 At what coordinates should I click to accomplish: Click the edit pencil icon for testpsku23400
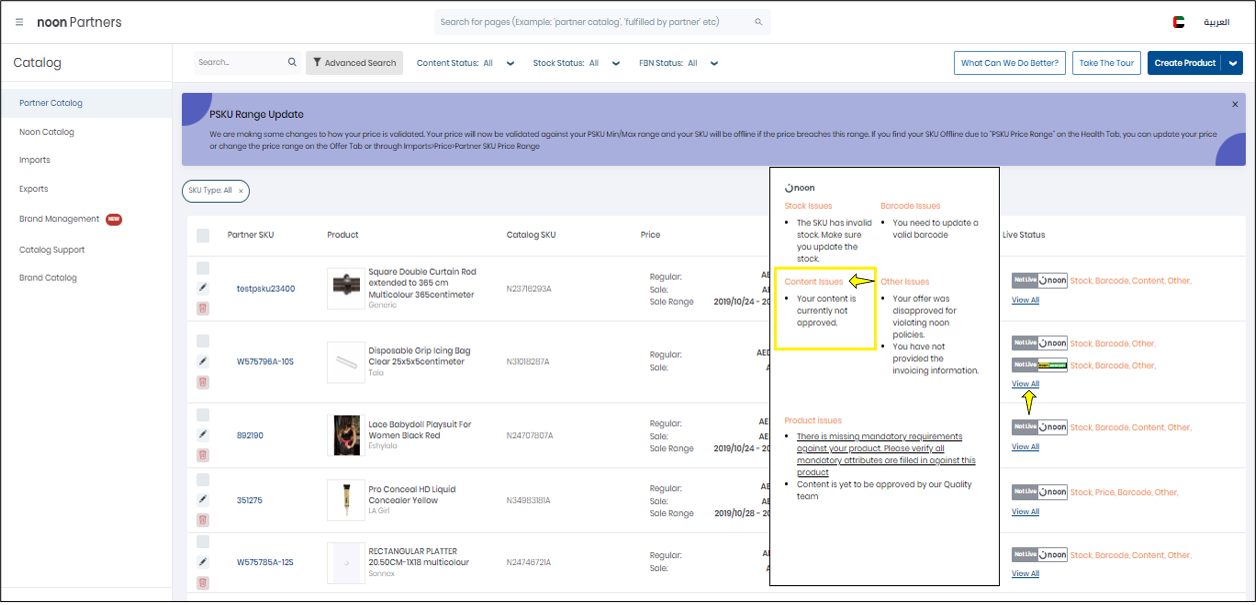(x=203, y=287)
